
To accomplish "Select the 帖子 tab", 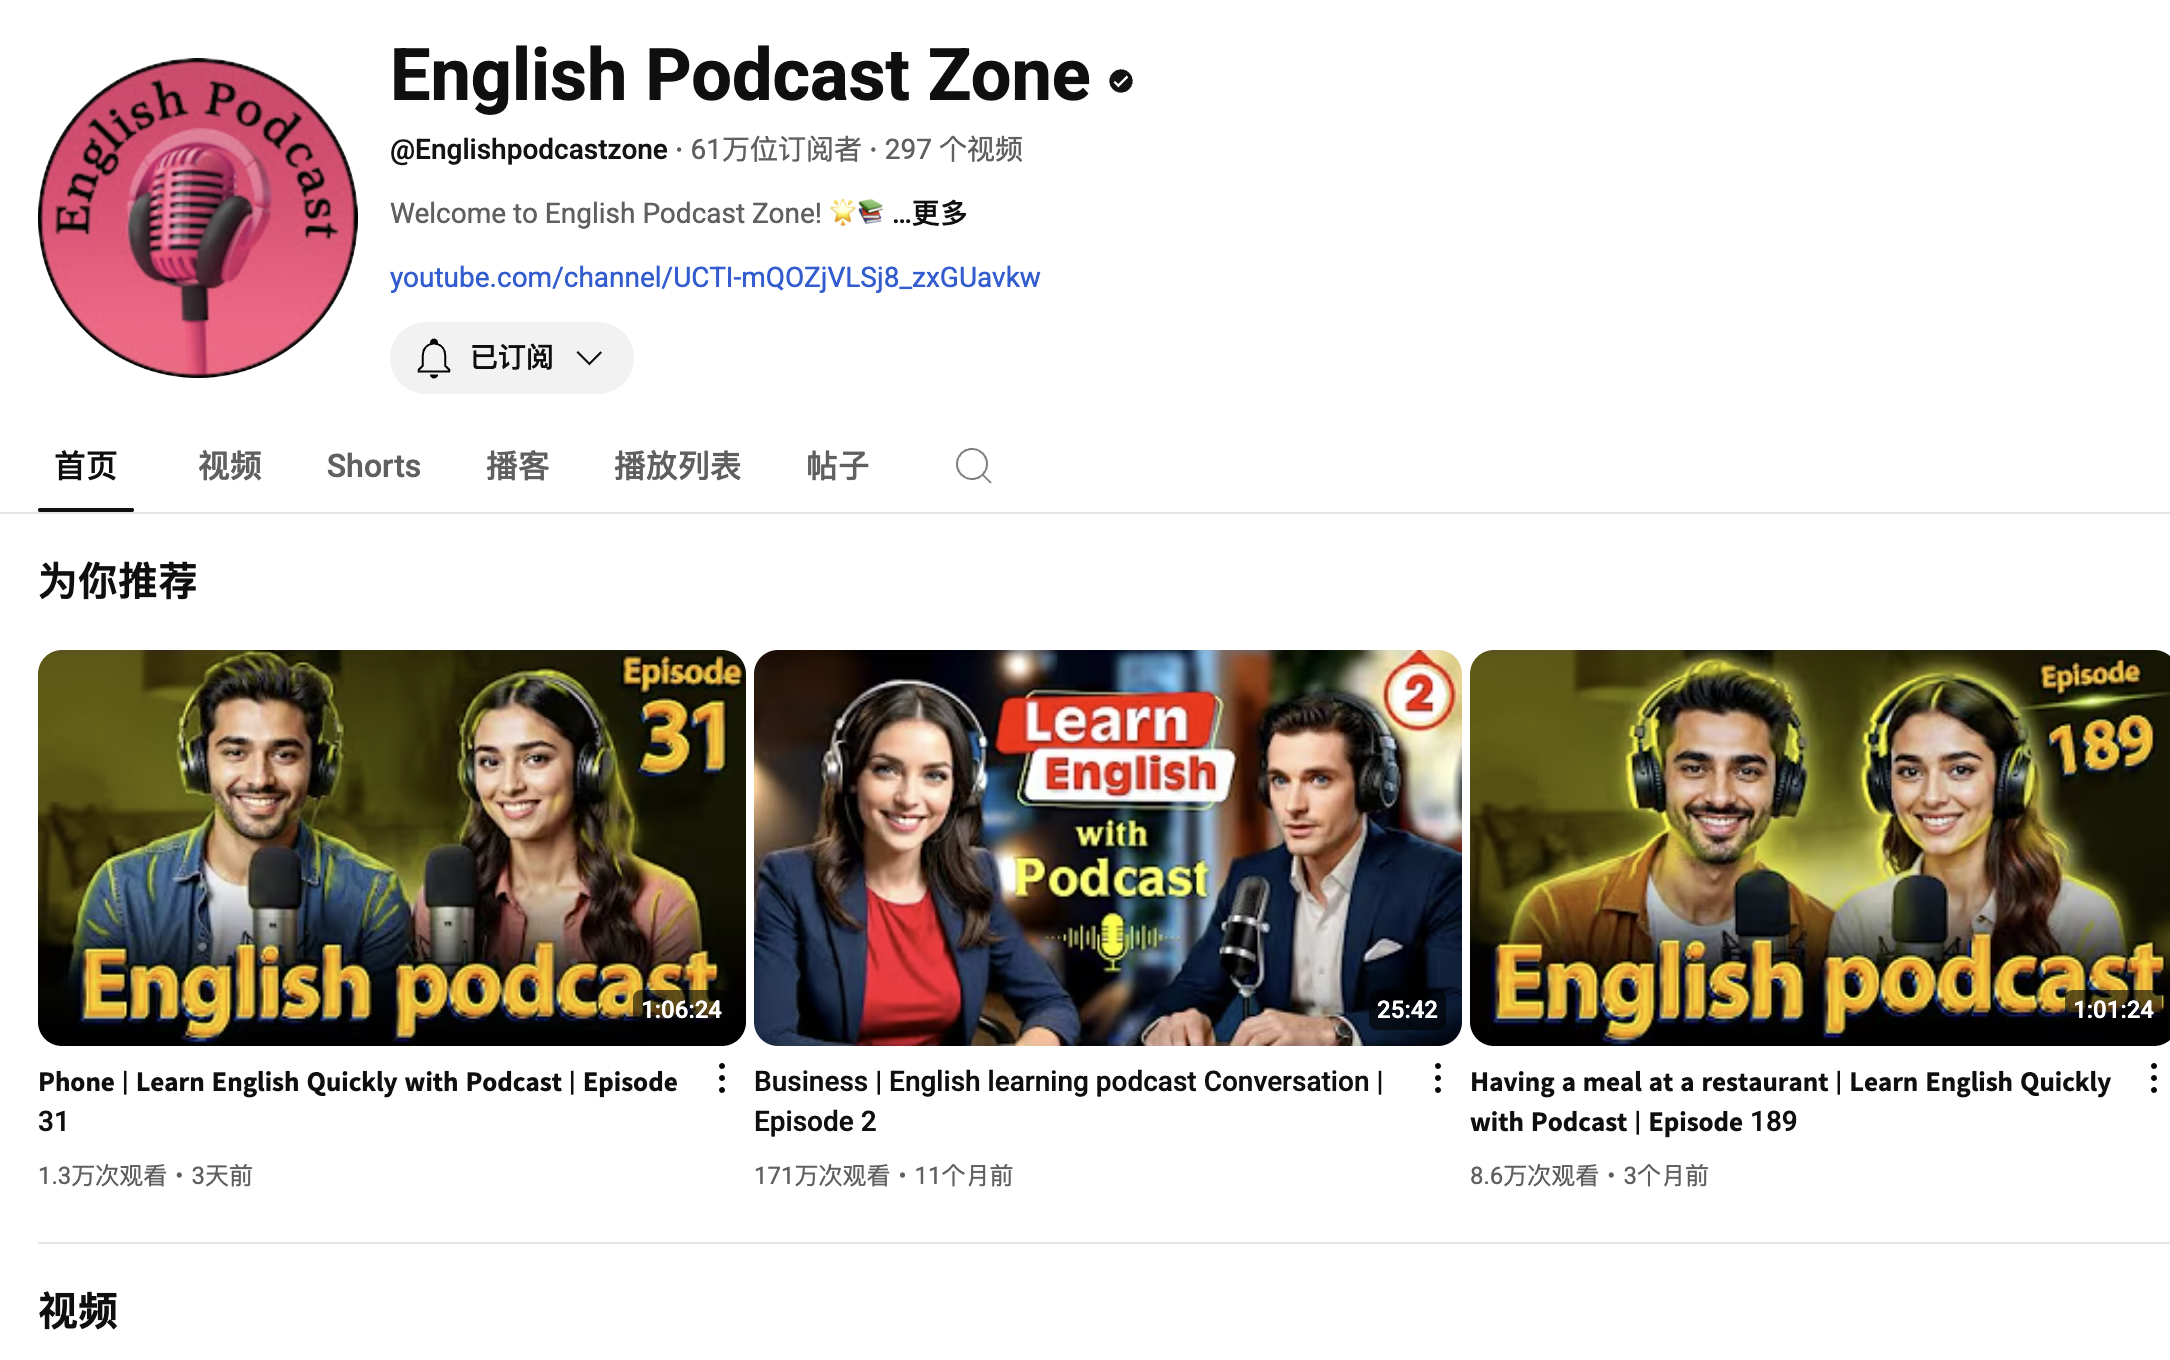I will (838, 466).
